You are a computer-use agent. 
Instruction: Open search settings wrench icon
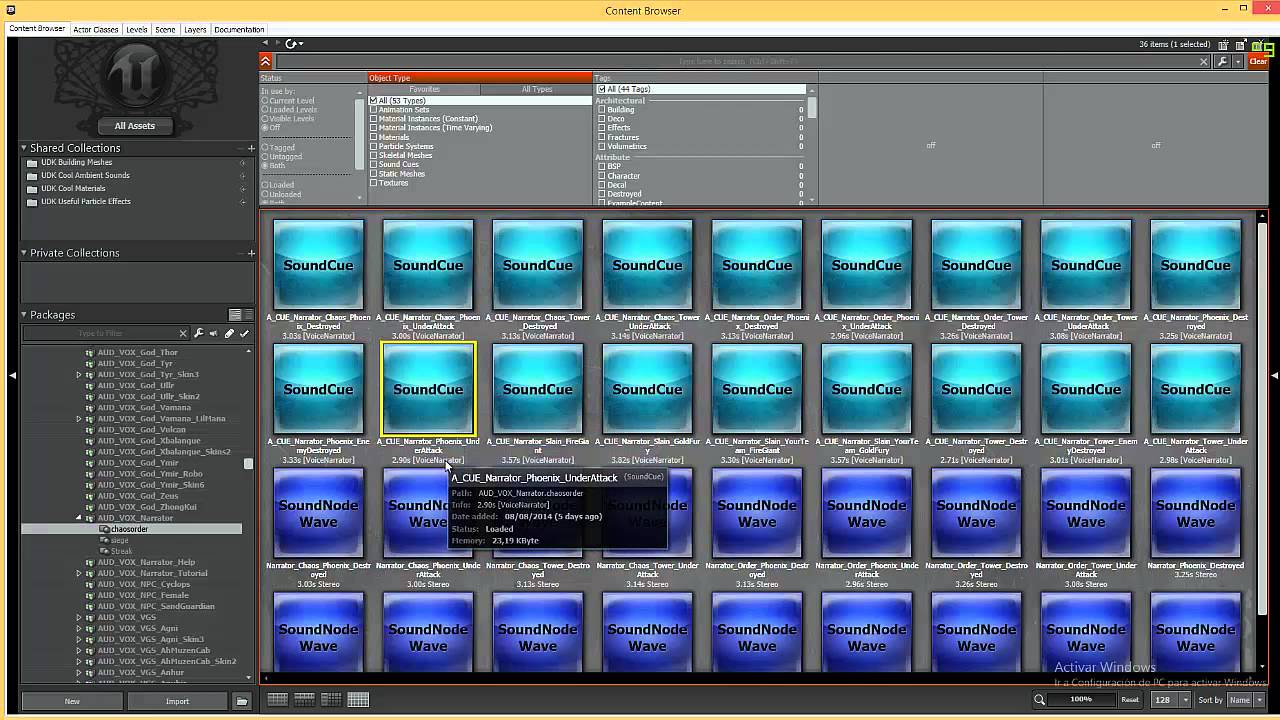click(1222, 61)
